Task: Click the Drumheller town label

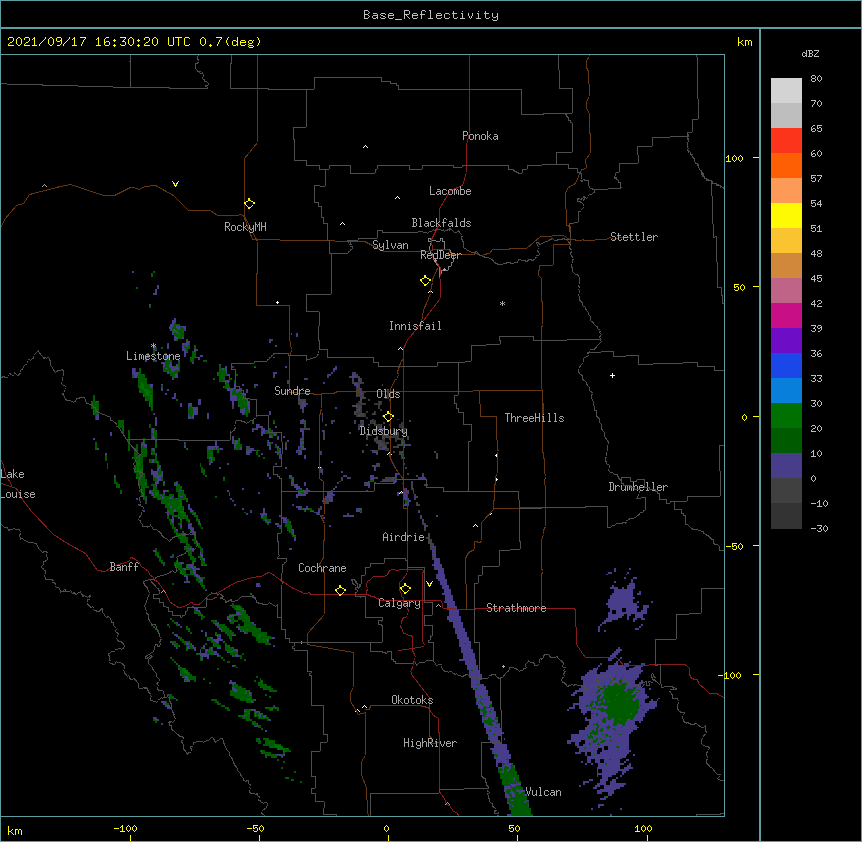Action: 638,487
